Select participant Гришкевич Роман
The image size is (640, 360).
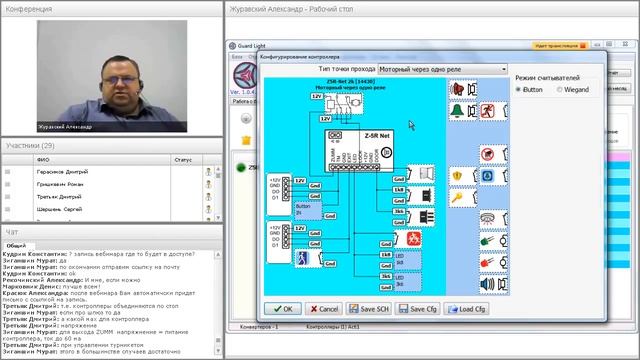(60, 184)
